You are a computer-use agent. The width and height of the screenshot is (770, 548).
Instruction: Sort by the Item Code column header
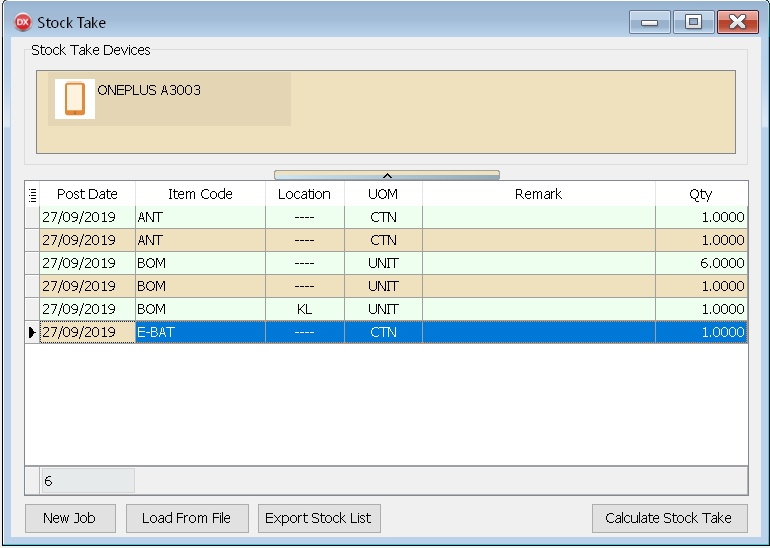coord(200,194)
